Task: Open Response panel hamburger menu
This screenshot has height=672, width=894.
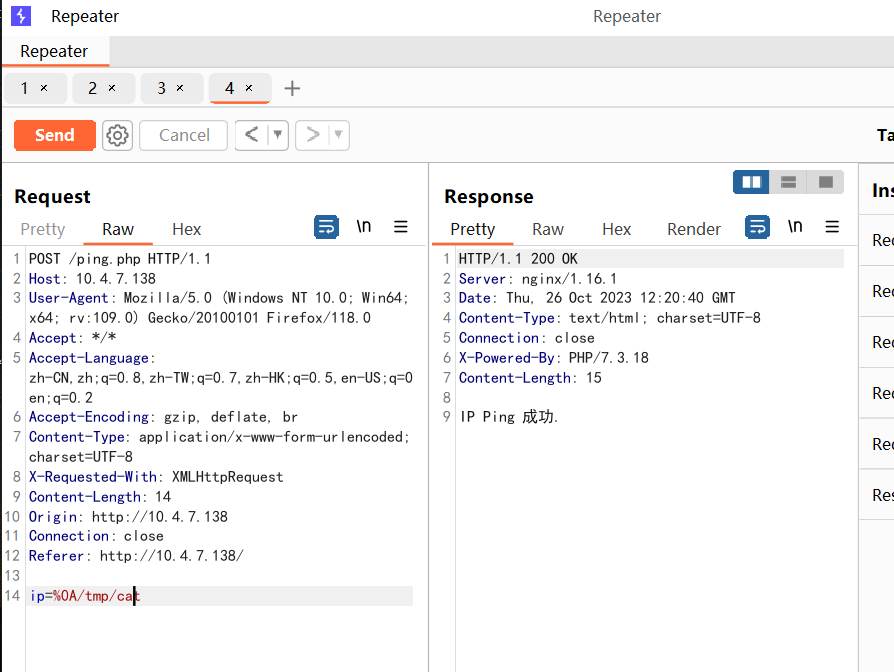Action: [x=832, y=227]
